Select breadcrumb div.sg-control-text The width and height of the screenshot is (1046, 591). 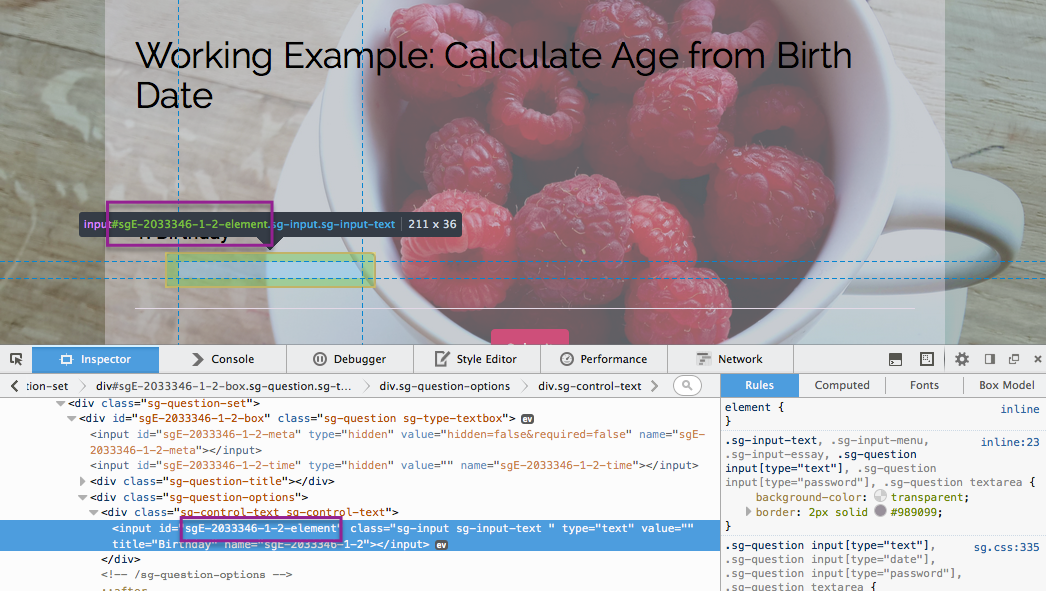(590, 386)
